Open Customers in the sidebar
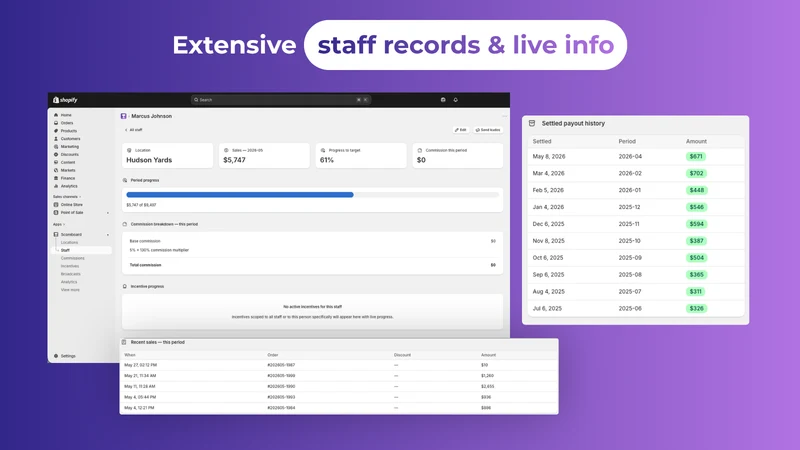 coord(70,139)
